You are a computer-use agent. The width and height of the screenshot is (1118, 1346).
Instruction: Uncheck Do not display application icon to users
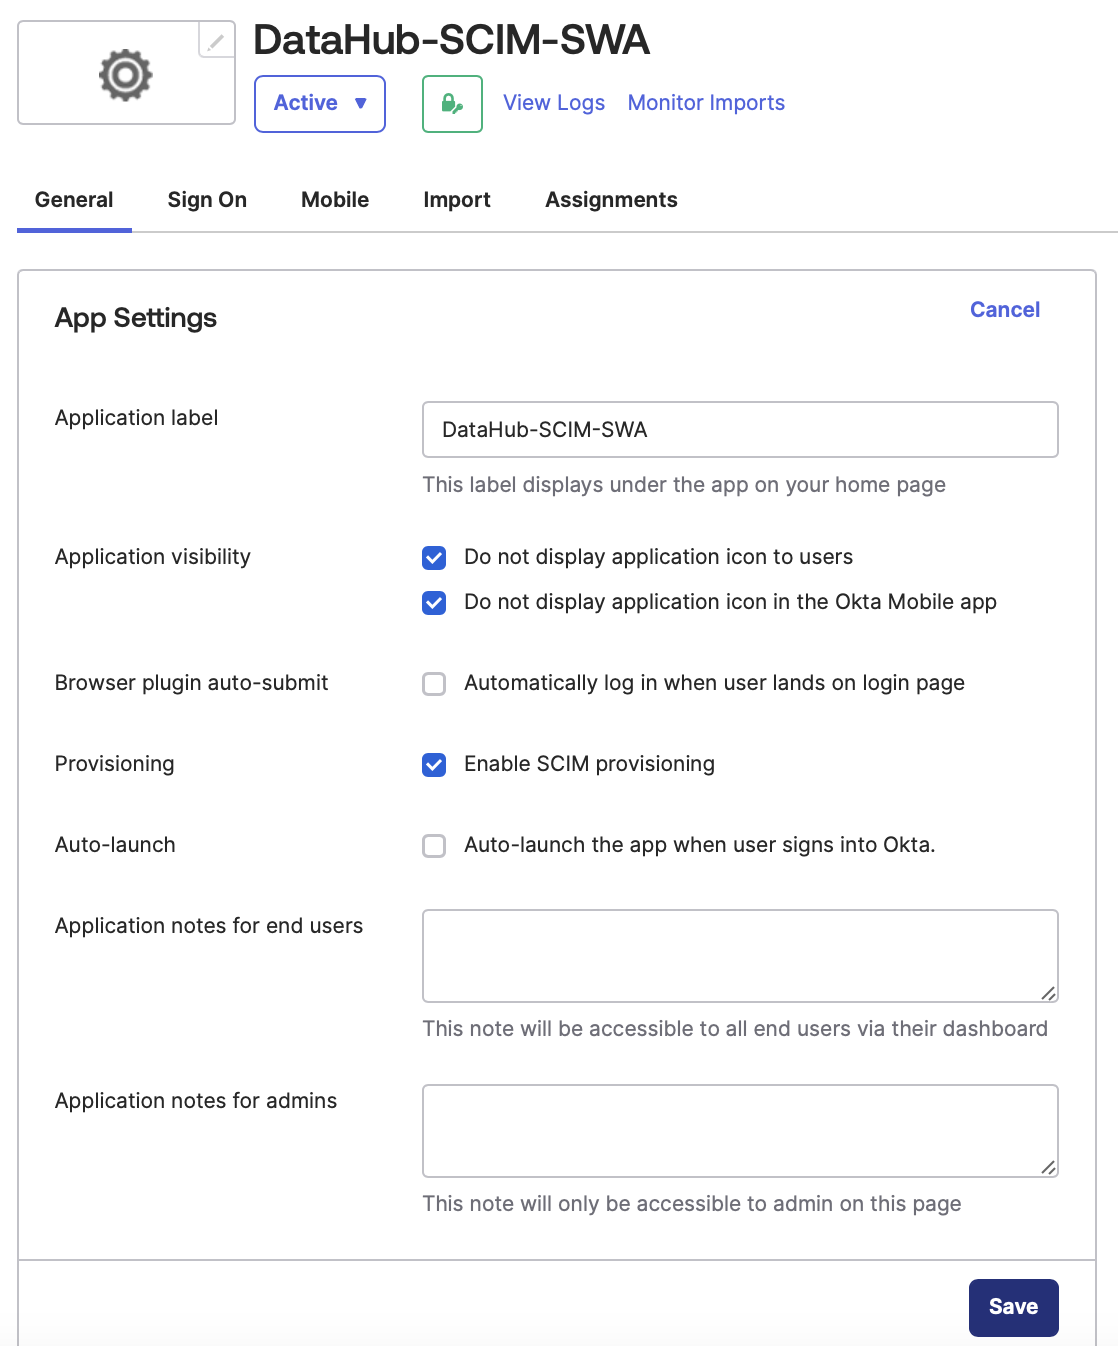(434, 557)
